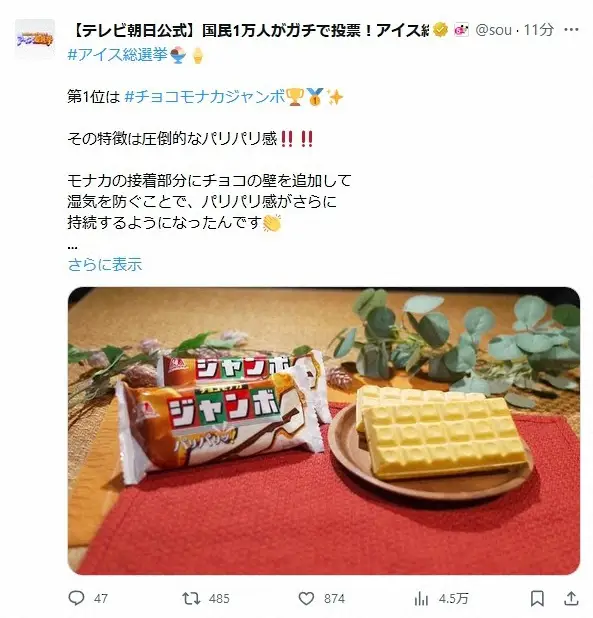Enlarge the Choco Monaka Jumbo photo
This screenshot has height=618, width=593.
pyautogui.click(x=324, y=430)
